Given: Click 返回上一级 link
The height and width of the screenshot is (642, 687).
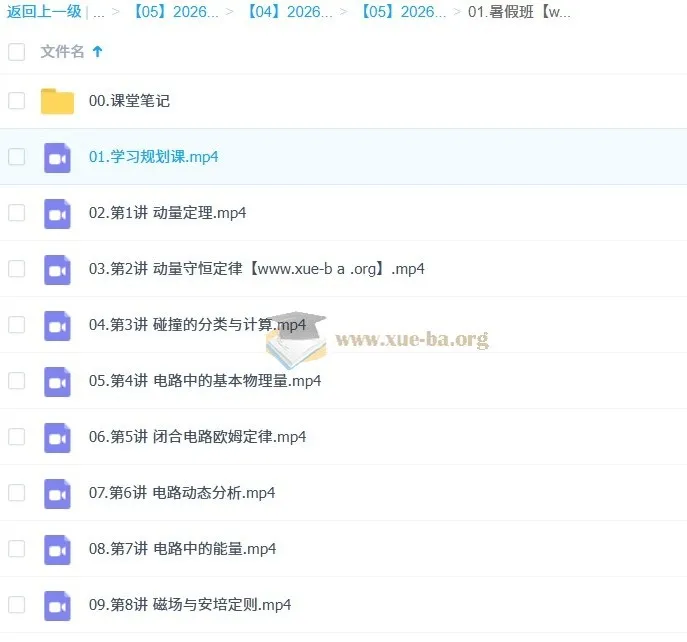Looking at the screenshot, I should pyautogui.click(x=44, y=11).
